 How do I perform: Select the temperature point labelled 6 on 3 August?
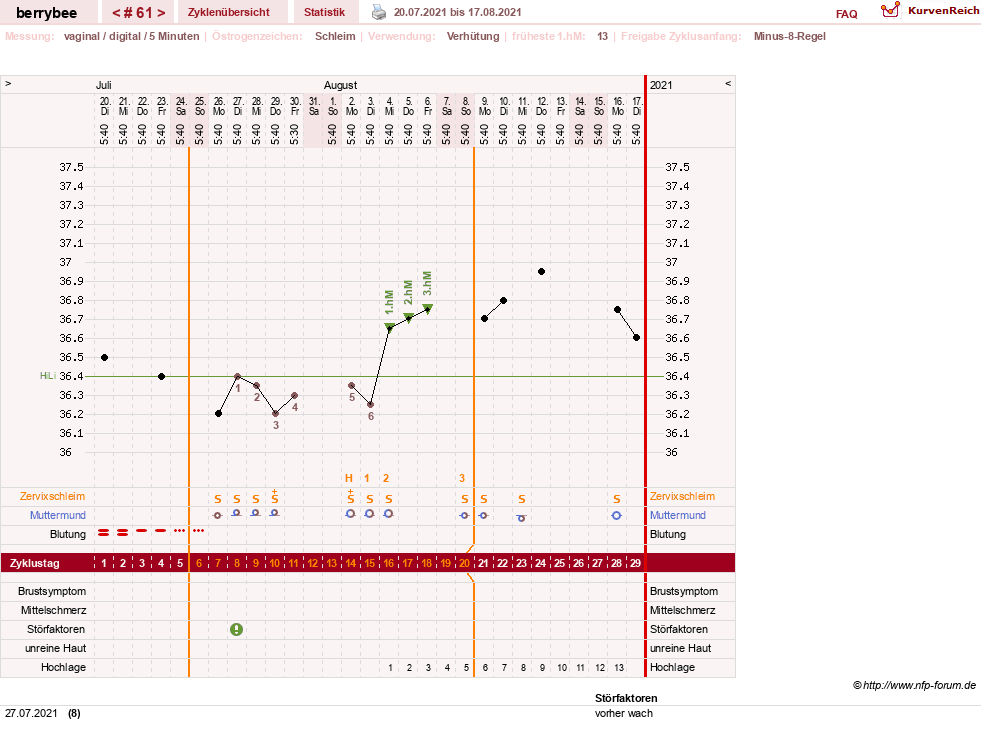[x=370, y=405]
